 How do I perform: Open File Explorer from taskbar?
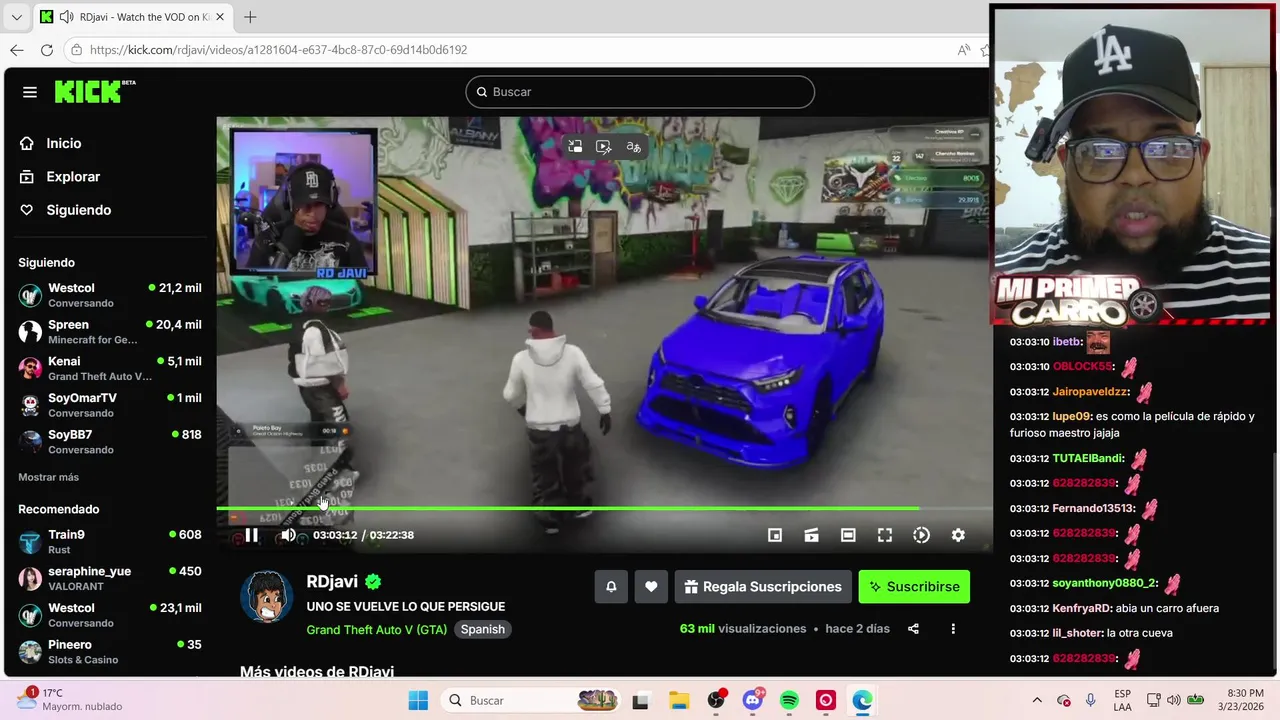tap(679, 700)
